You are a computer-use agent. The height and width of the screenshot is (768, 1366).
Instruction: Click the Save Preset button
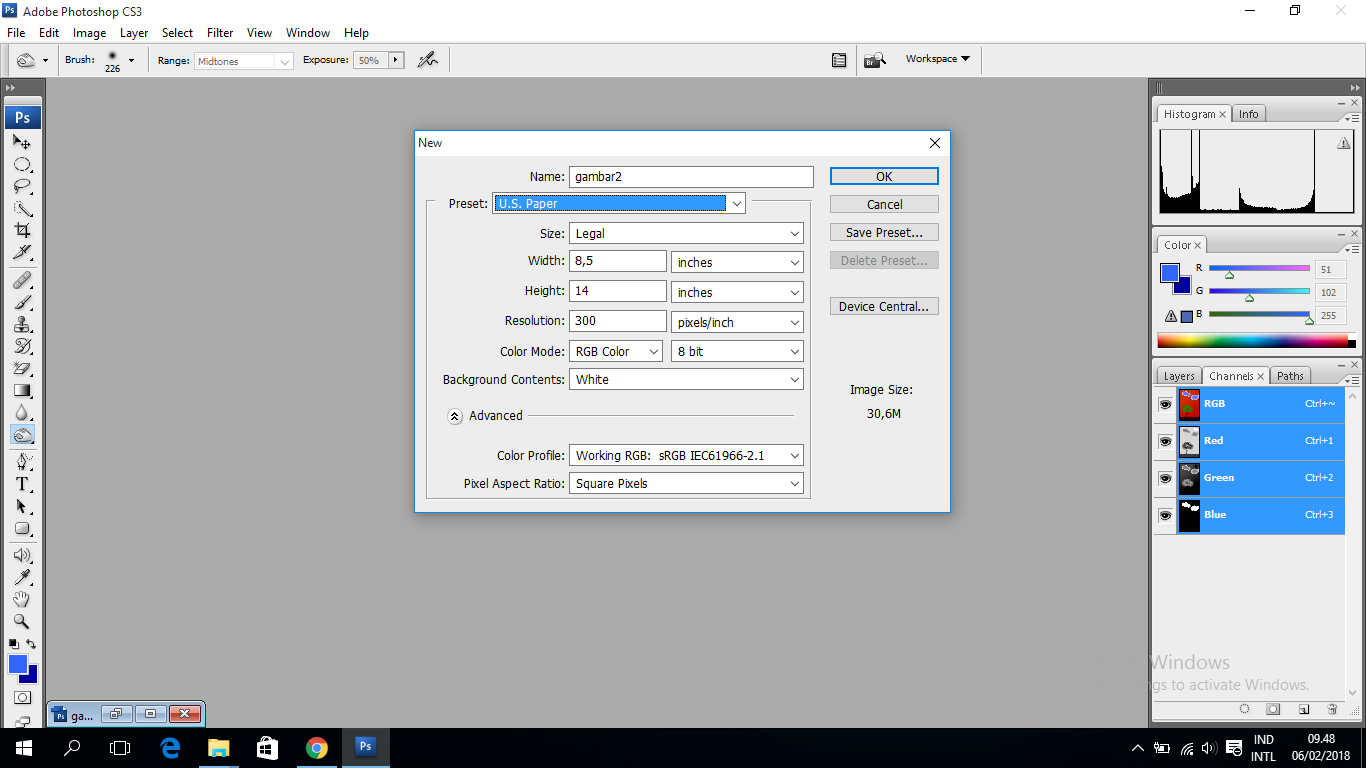pos(883,231)
